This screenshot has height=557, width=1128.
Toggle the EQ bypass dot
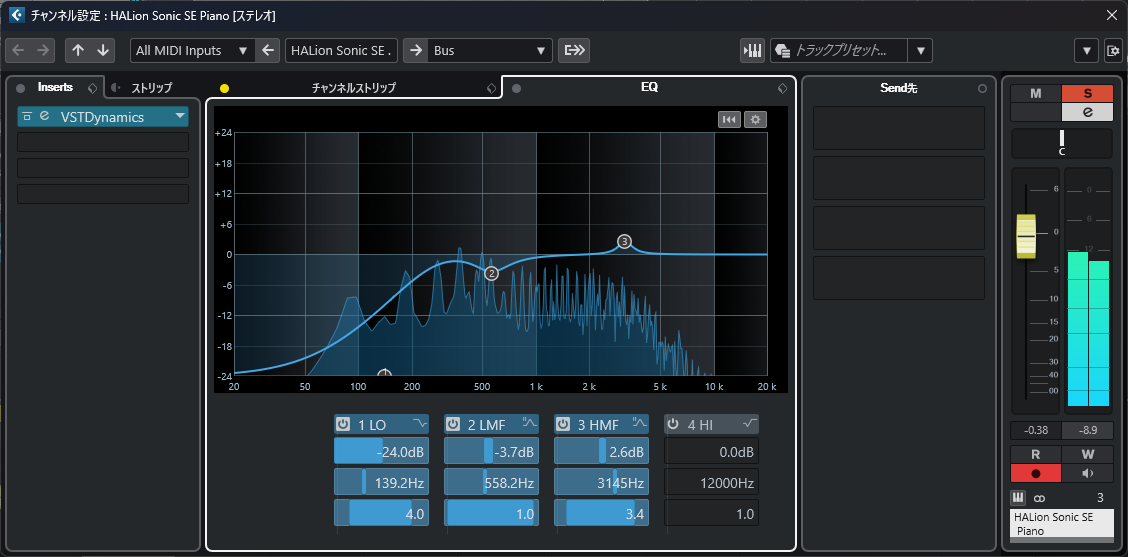pos(517,89)
